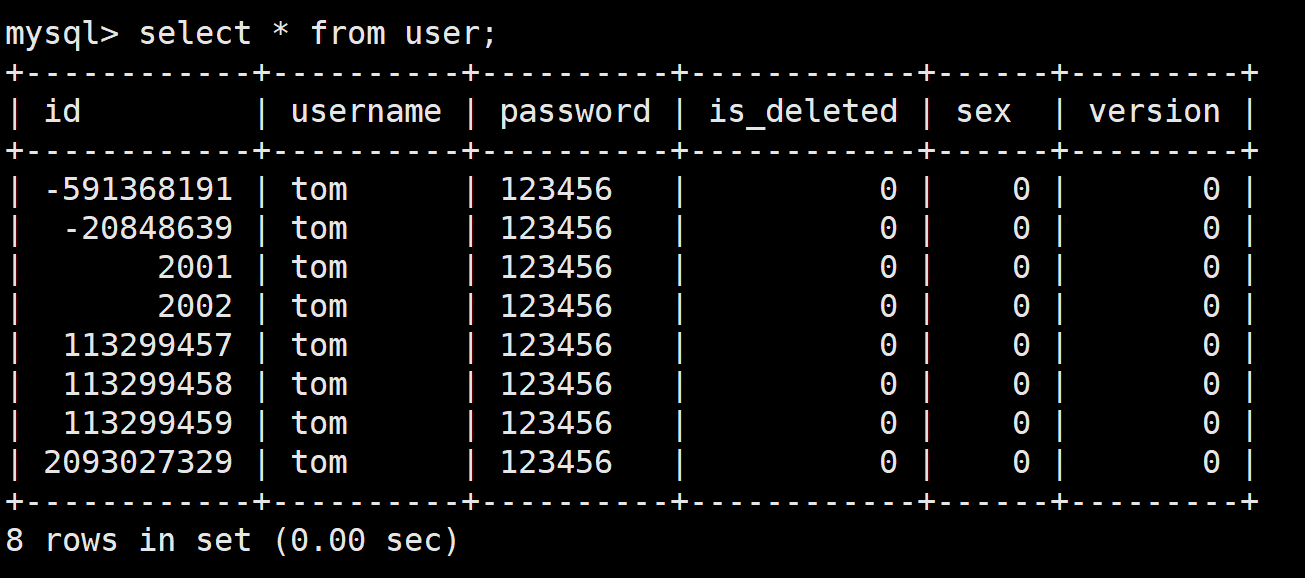This screenshot has height=578, width=1305.
Task: Click the id value 113299459
Action: [148, 423]
